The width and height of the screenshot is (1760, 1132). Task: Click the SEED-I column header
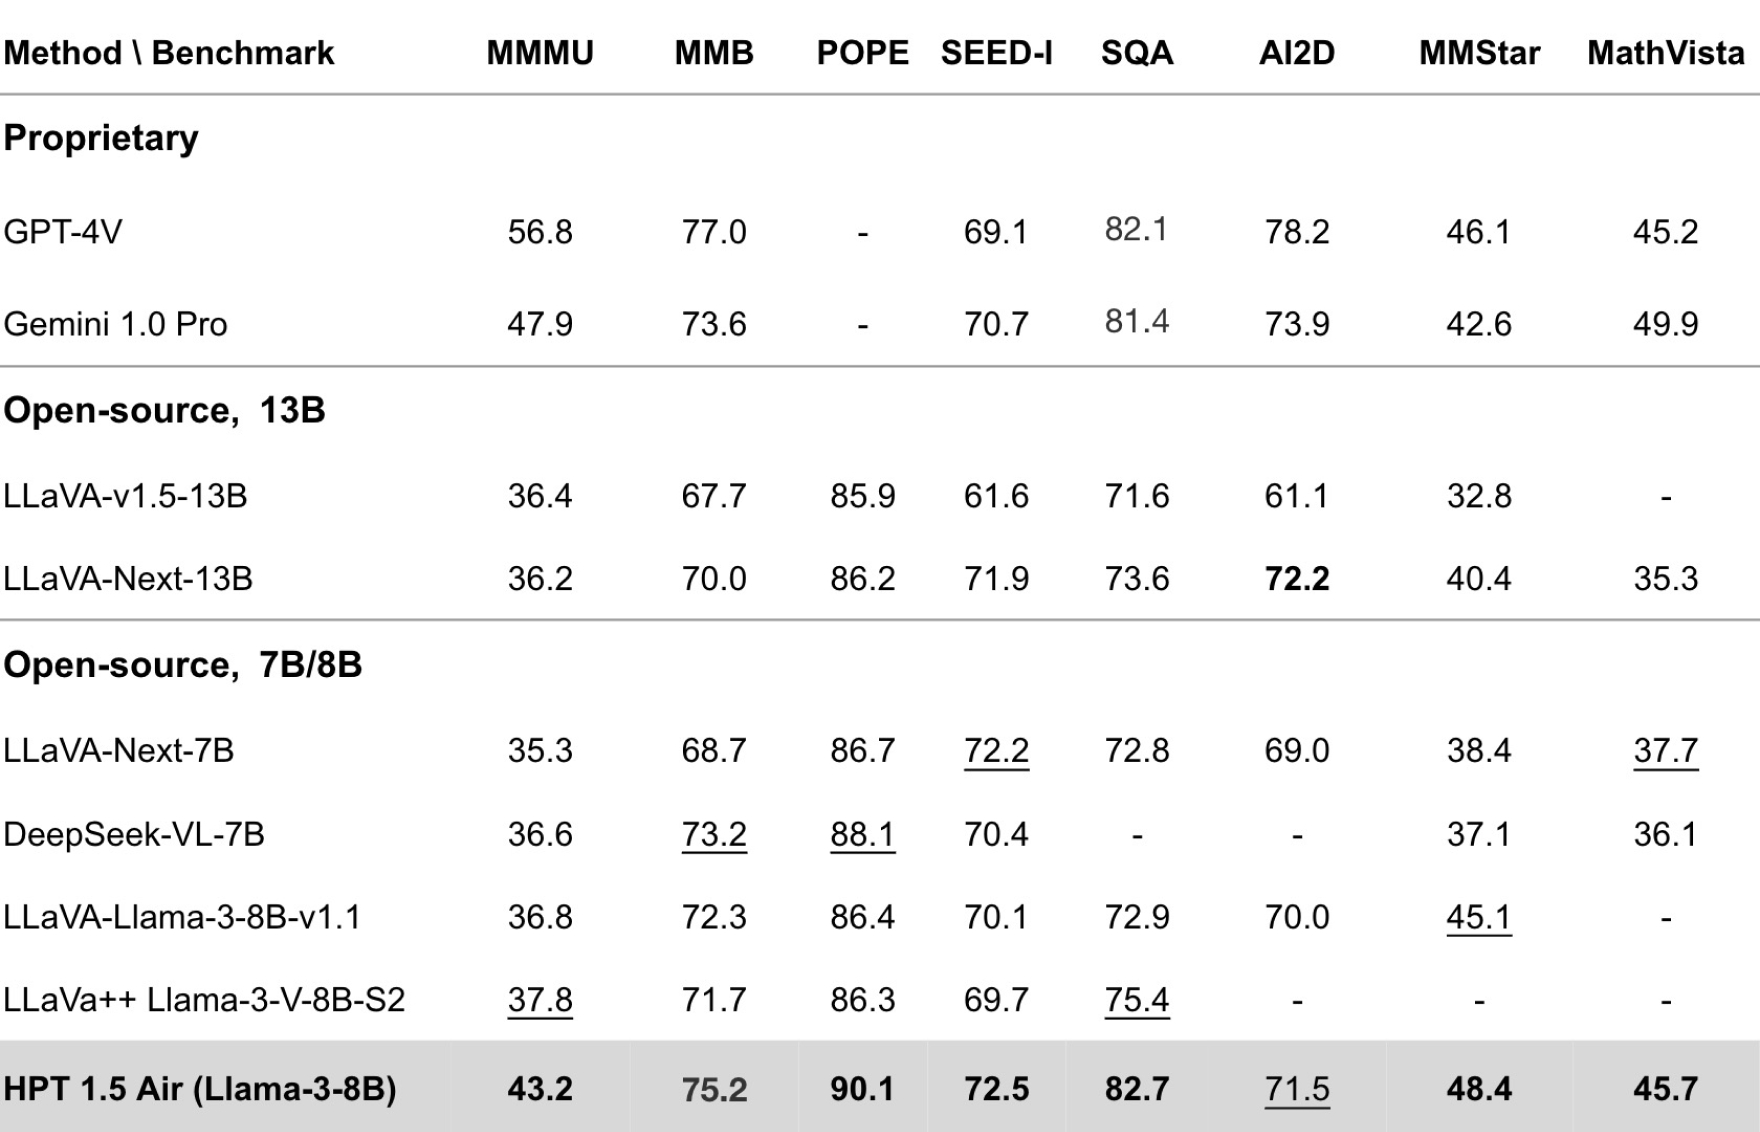[996, 52]
